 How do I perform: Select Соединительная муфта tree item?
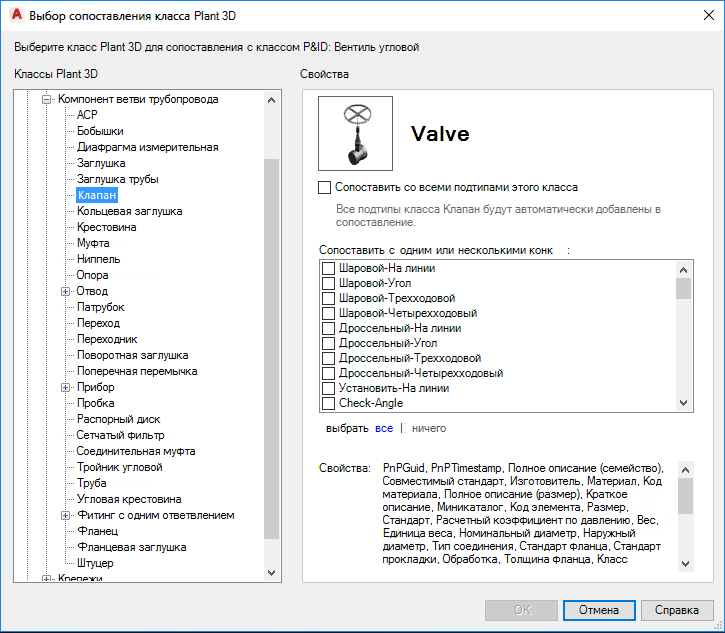point(136,451)
